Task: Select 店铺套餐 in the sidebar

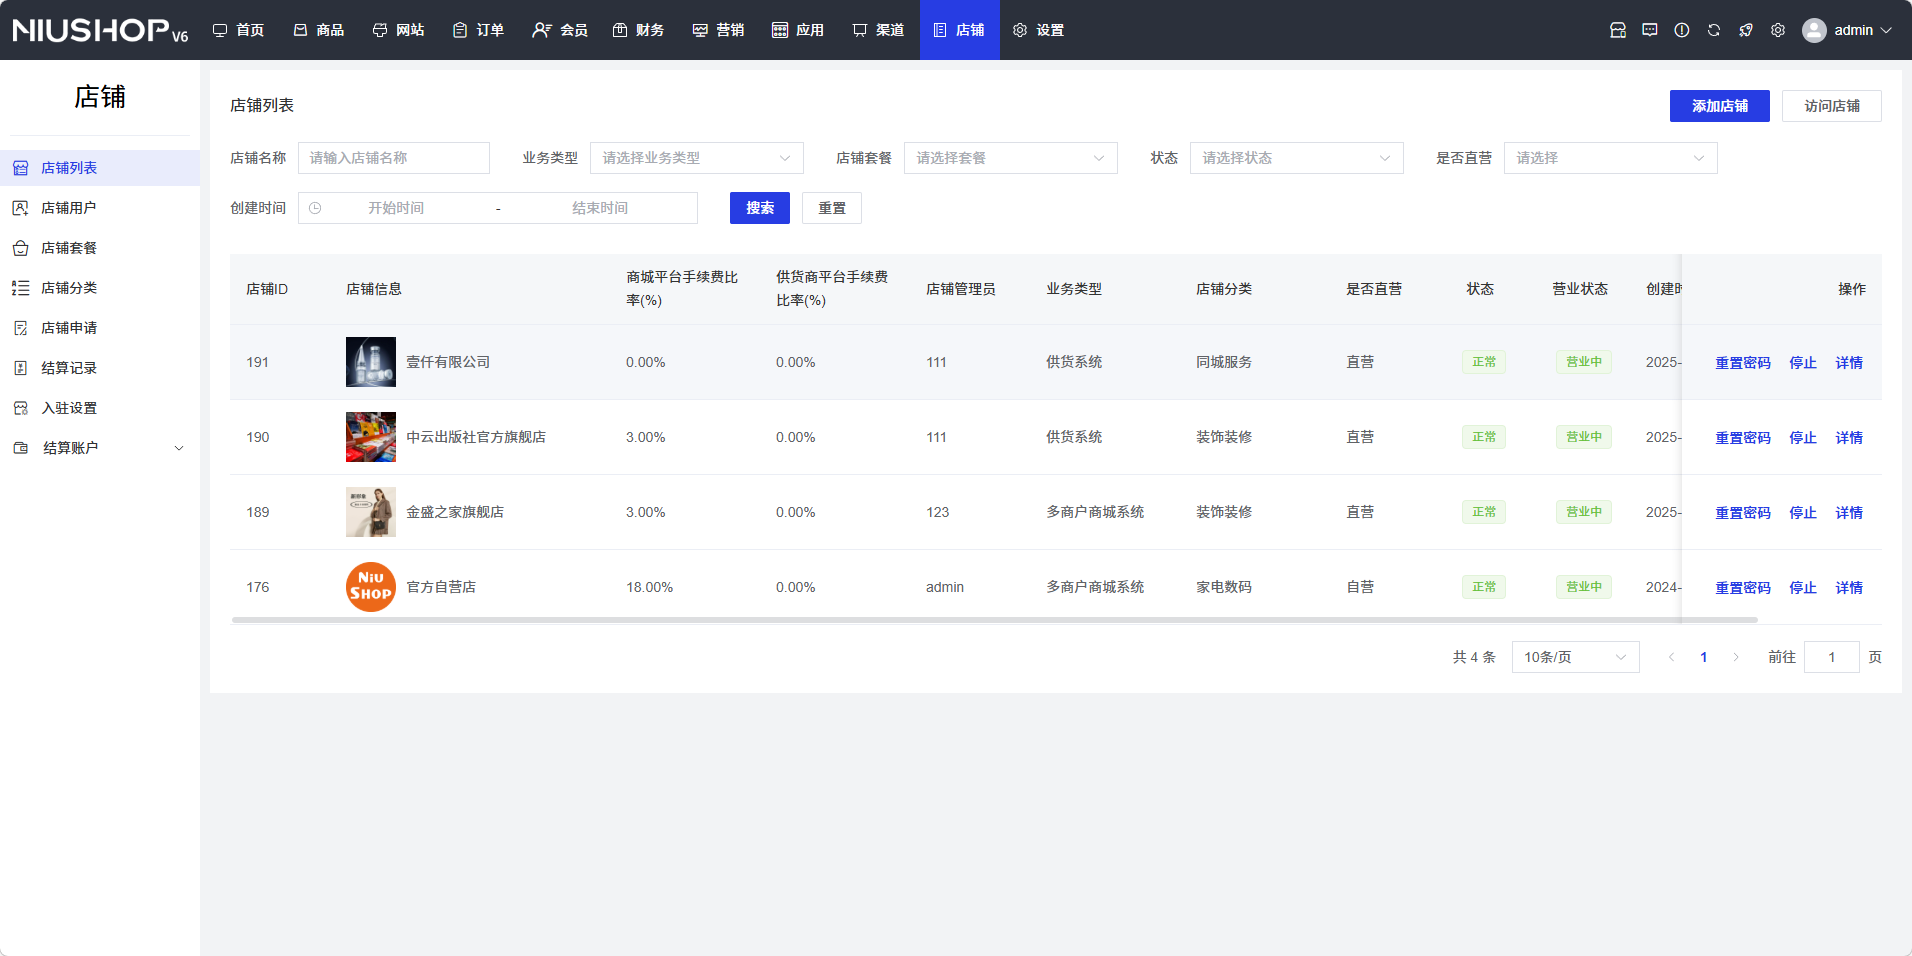Action: 69,248
